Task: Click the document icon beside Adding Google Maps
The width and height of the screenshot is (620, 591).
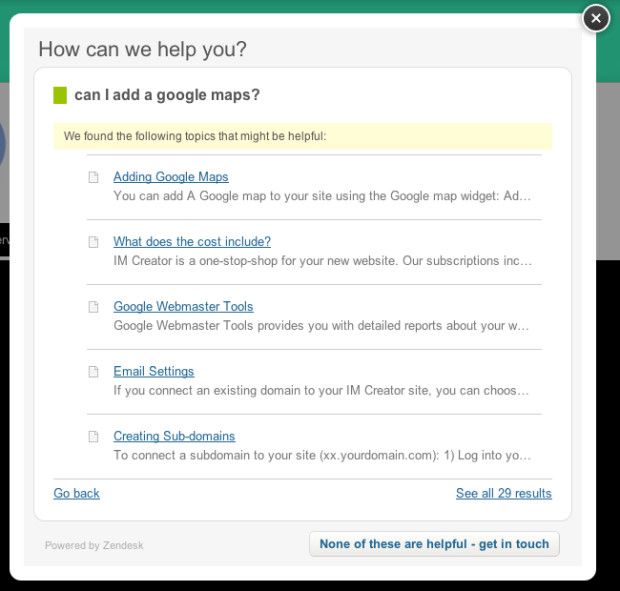Action: click(93, 177)
